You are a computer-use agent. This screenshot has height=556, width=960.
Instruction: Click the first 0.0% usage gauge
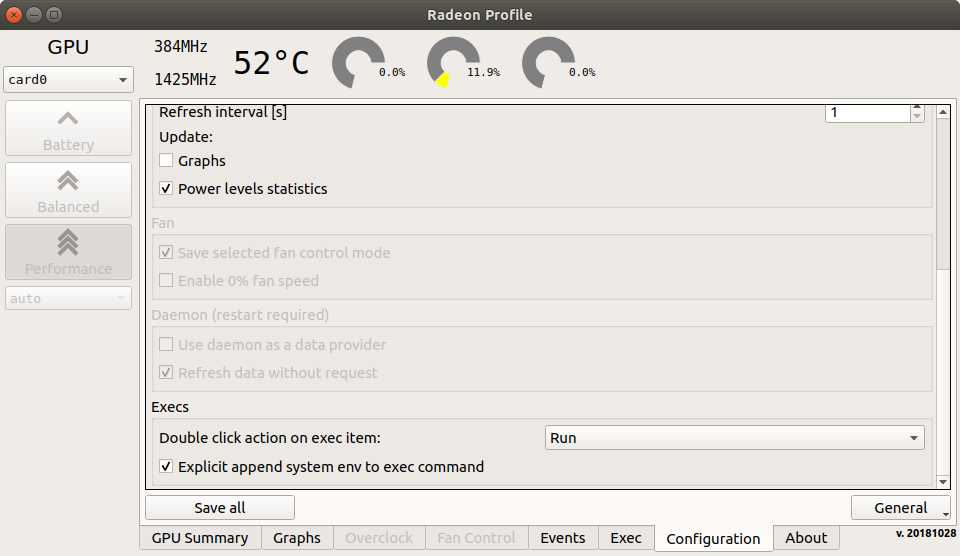359,62
